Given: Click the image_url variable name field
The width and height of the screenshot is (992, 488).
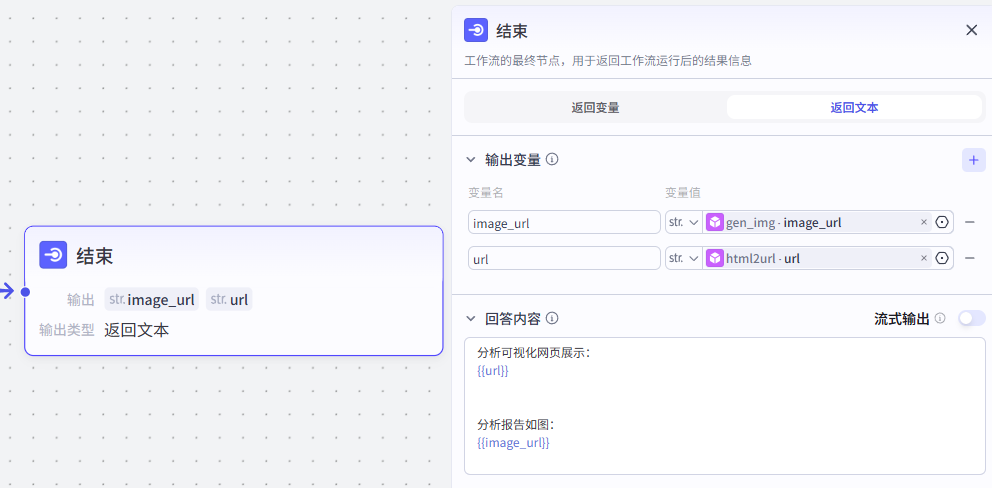Looking at the screenshot, I should coord(563,223).
